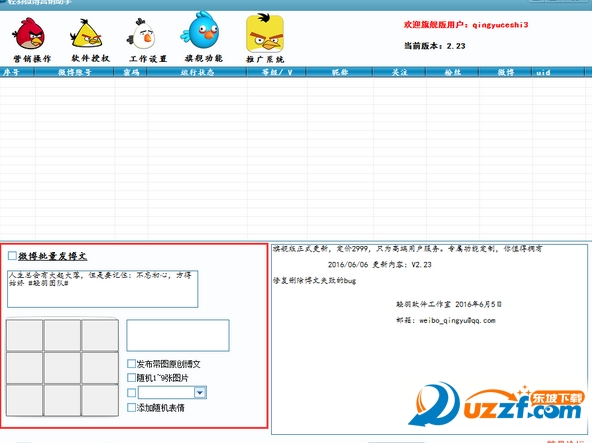Click the 修复删除博文失败的bug line

(x=314, y=281)
